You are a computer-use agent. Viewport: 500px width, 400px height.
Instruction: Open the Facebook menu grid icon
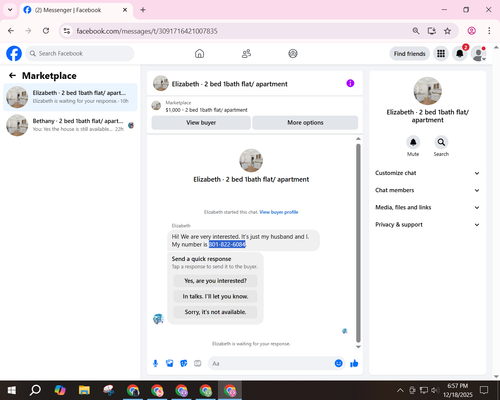[x=441, y=54]
